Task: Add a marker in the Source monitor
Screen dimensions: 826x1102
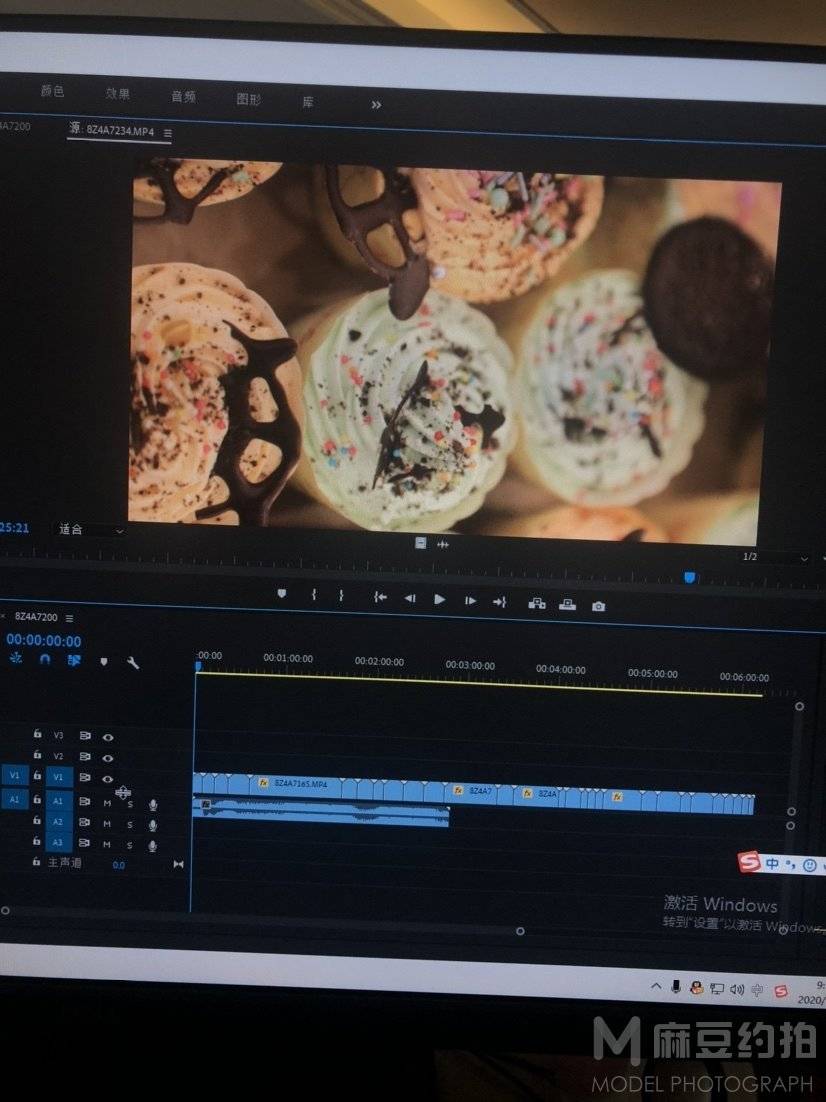Action: pos(282,594)
